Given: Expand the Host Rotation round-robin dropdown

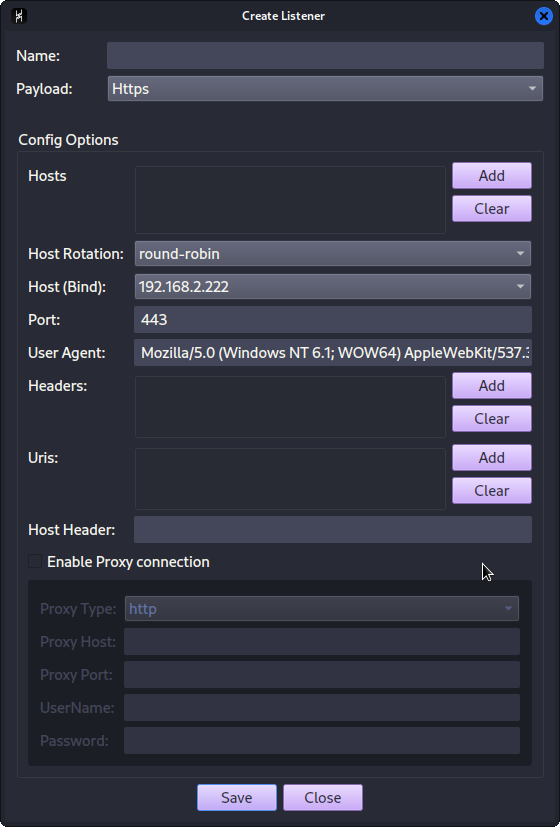Looking at the screenshot, I should 333,254.
